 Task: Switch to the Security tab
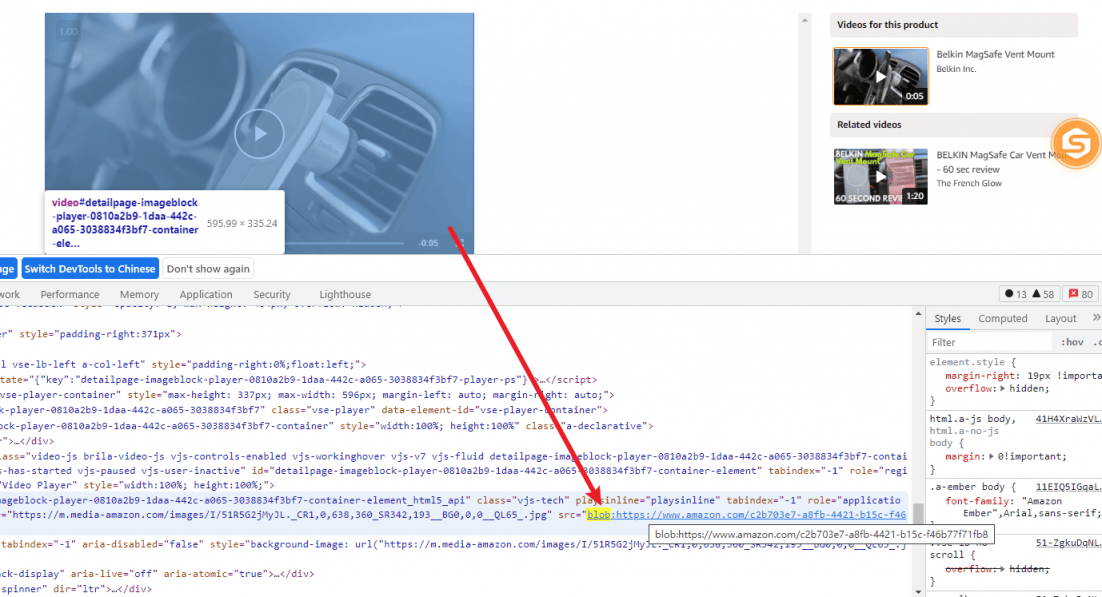point(272,295)
